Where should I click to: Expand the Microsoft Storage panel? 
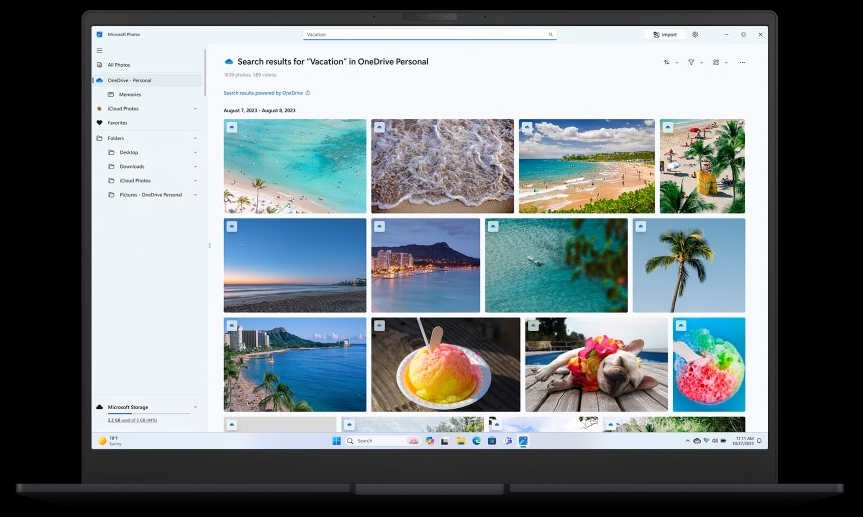tap(195, 407)
